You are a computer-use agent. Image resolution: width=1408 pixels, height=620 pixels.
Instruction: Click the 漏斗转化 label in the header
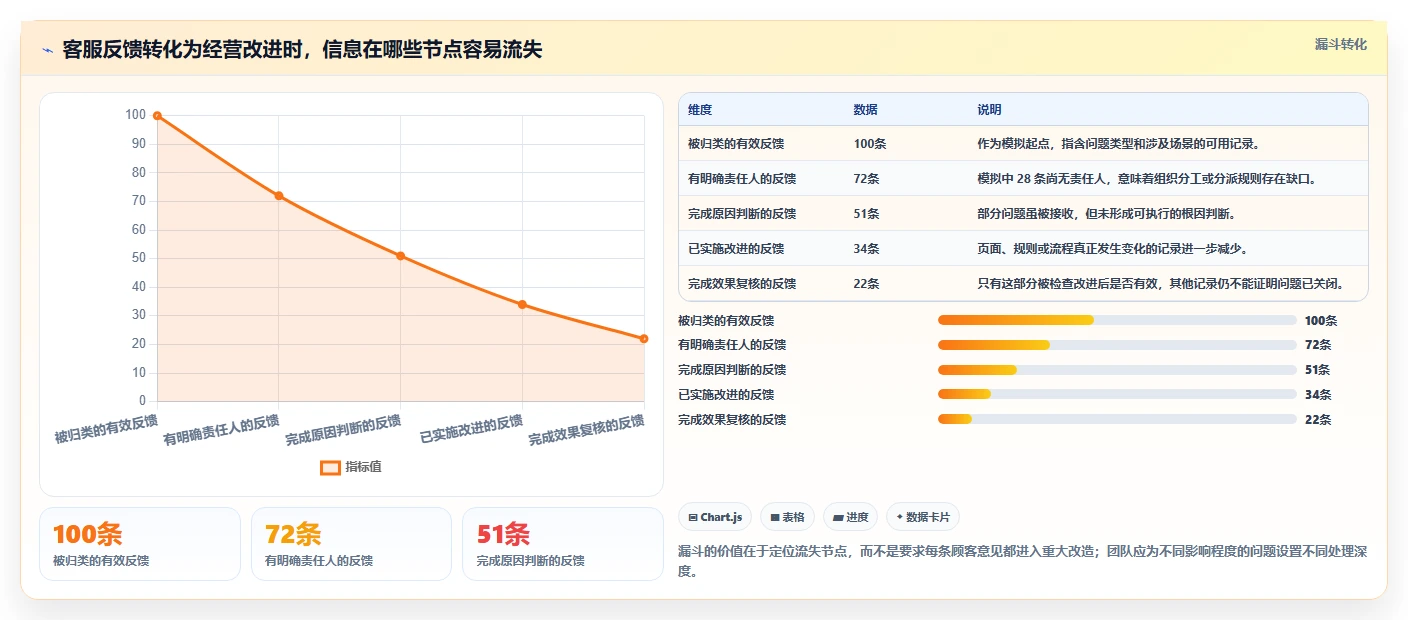[x=1340, y=44]
